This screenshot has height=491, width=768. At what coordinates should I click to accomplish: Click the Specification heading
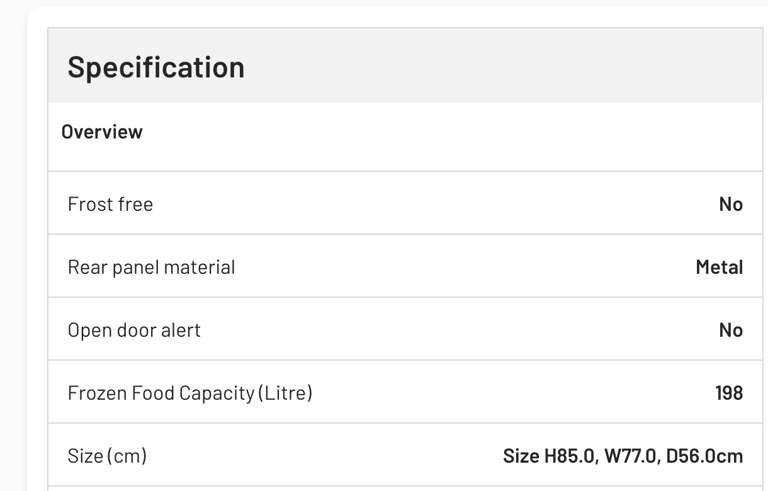click(x=156, y=67)
